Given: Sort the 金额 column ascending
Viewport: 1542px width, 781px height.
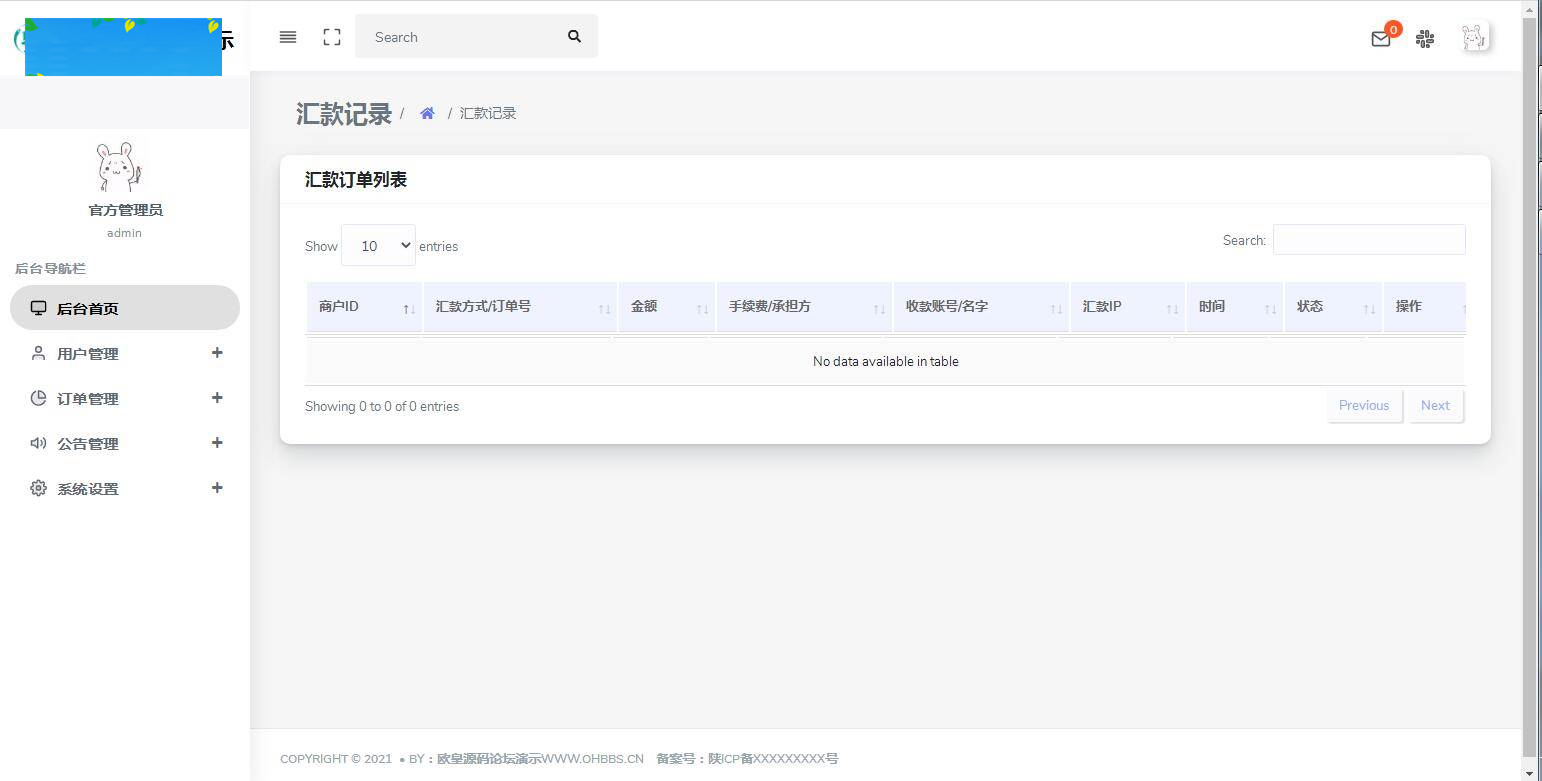Looking at the screenshot, I should tap(644, 306).
